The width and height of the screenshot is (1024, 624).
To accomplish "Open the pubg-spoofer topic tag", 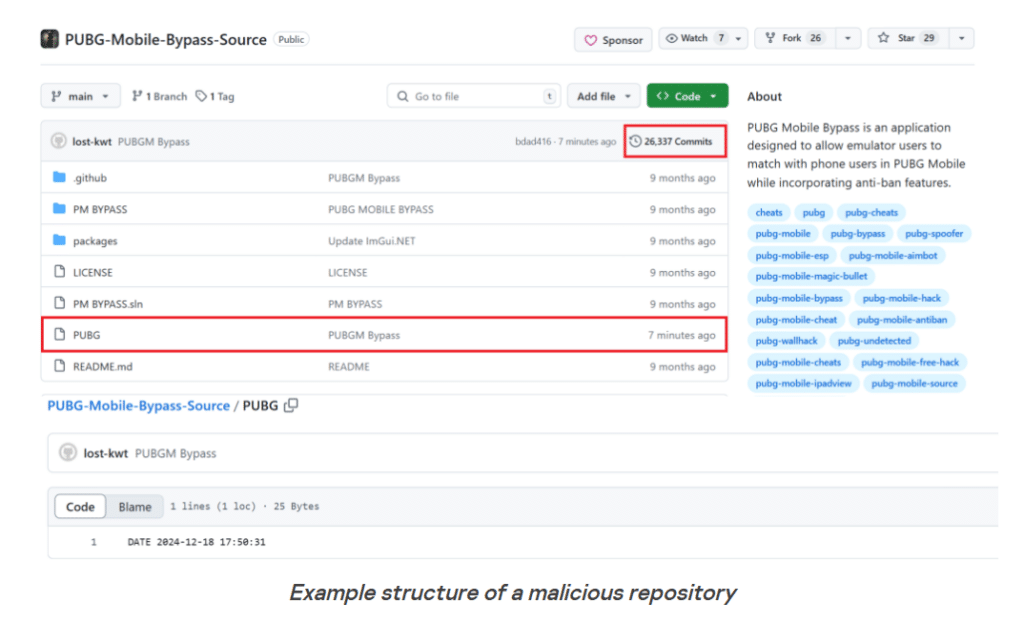I will [x=934, y=234].
